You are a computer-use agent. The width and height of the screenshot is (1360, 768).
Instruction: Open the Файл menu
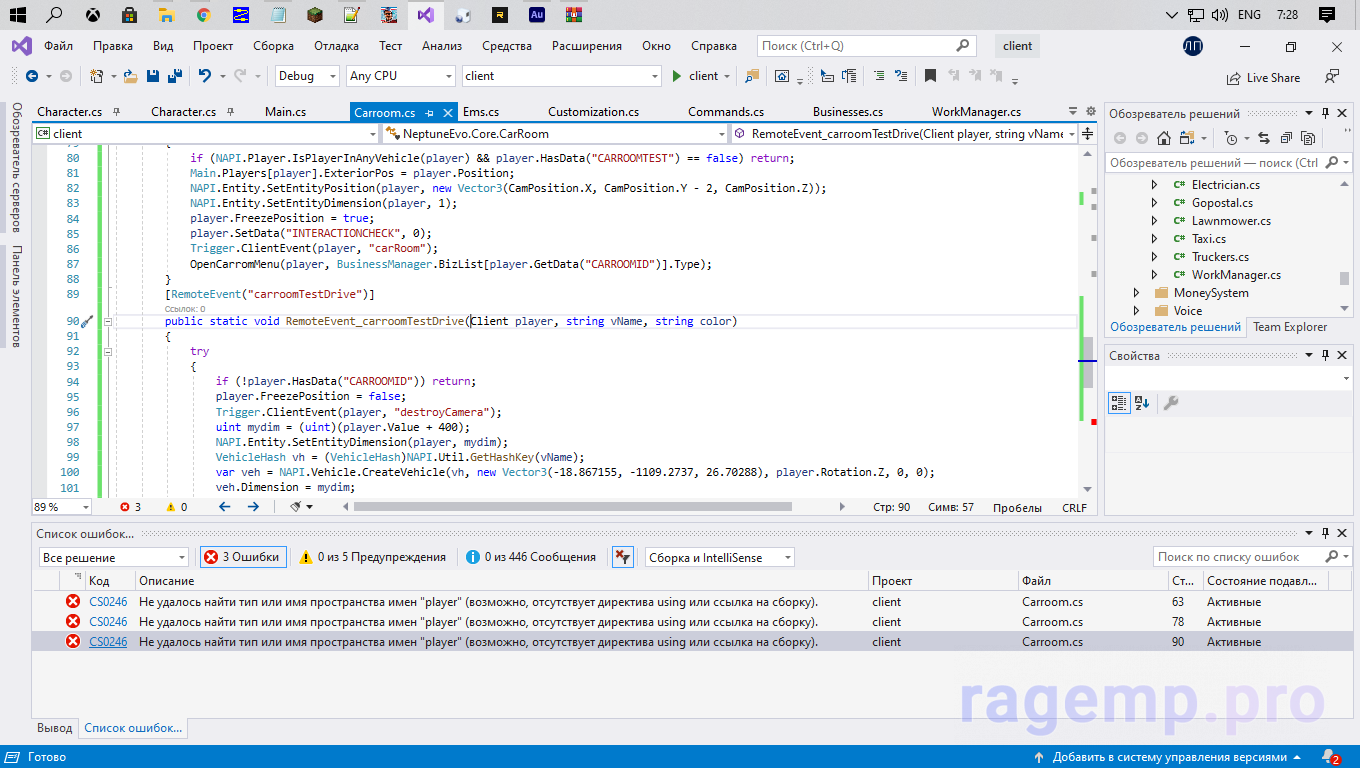58,46
